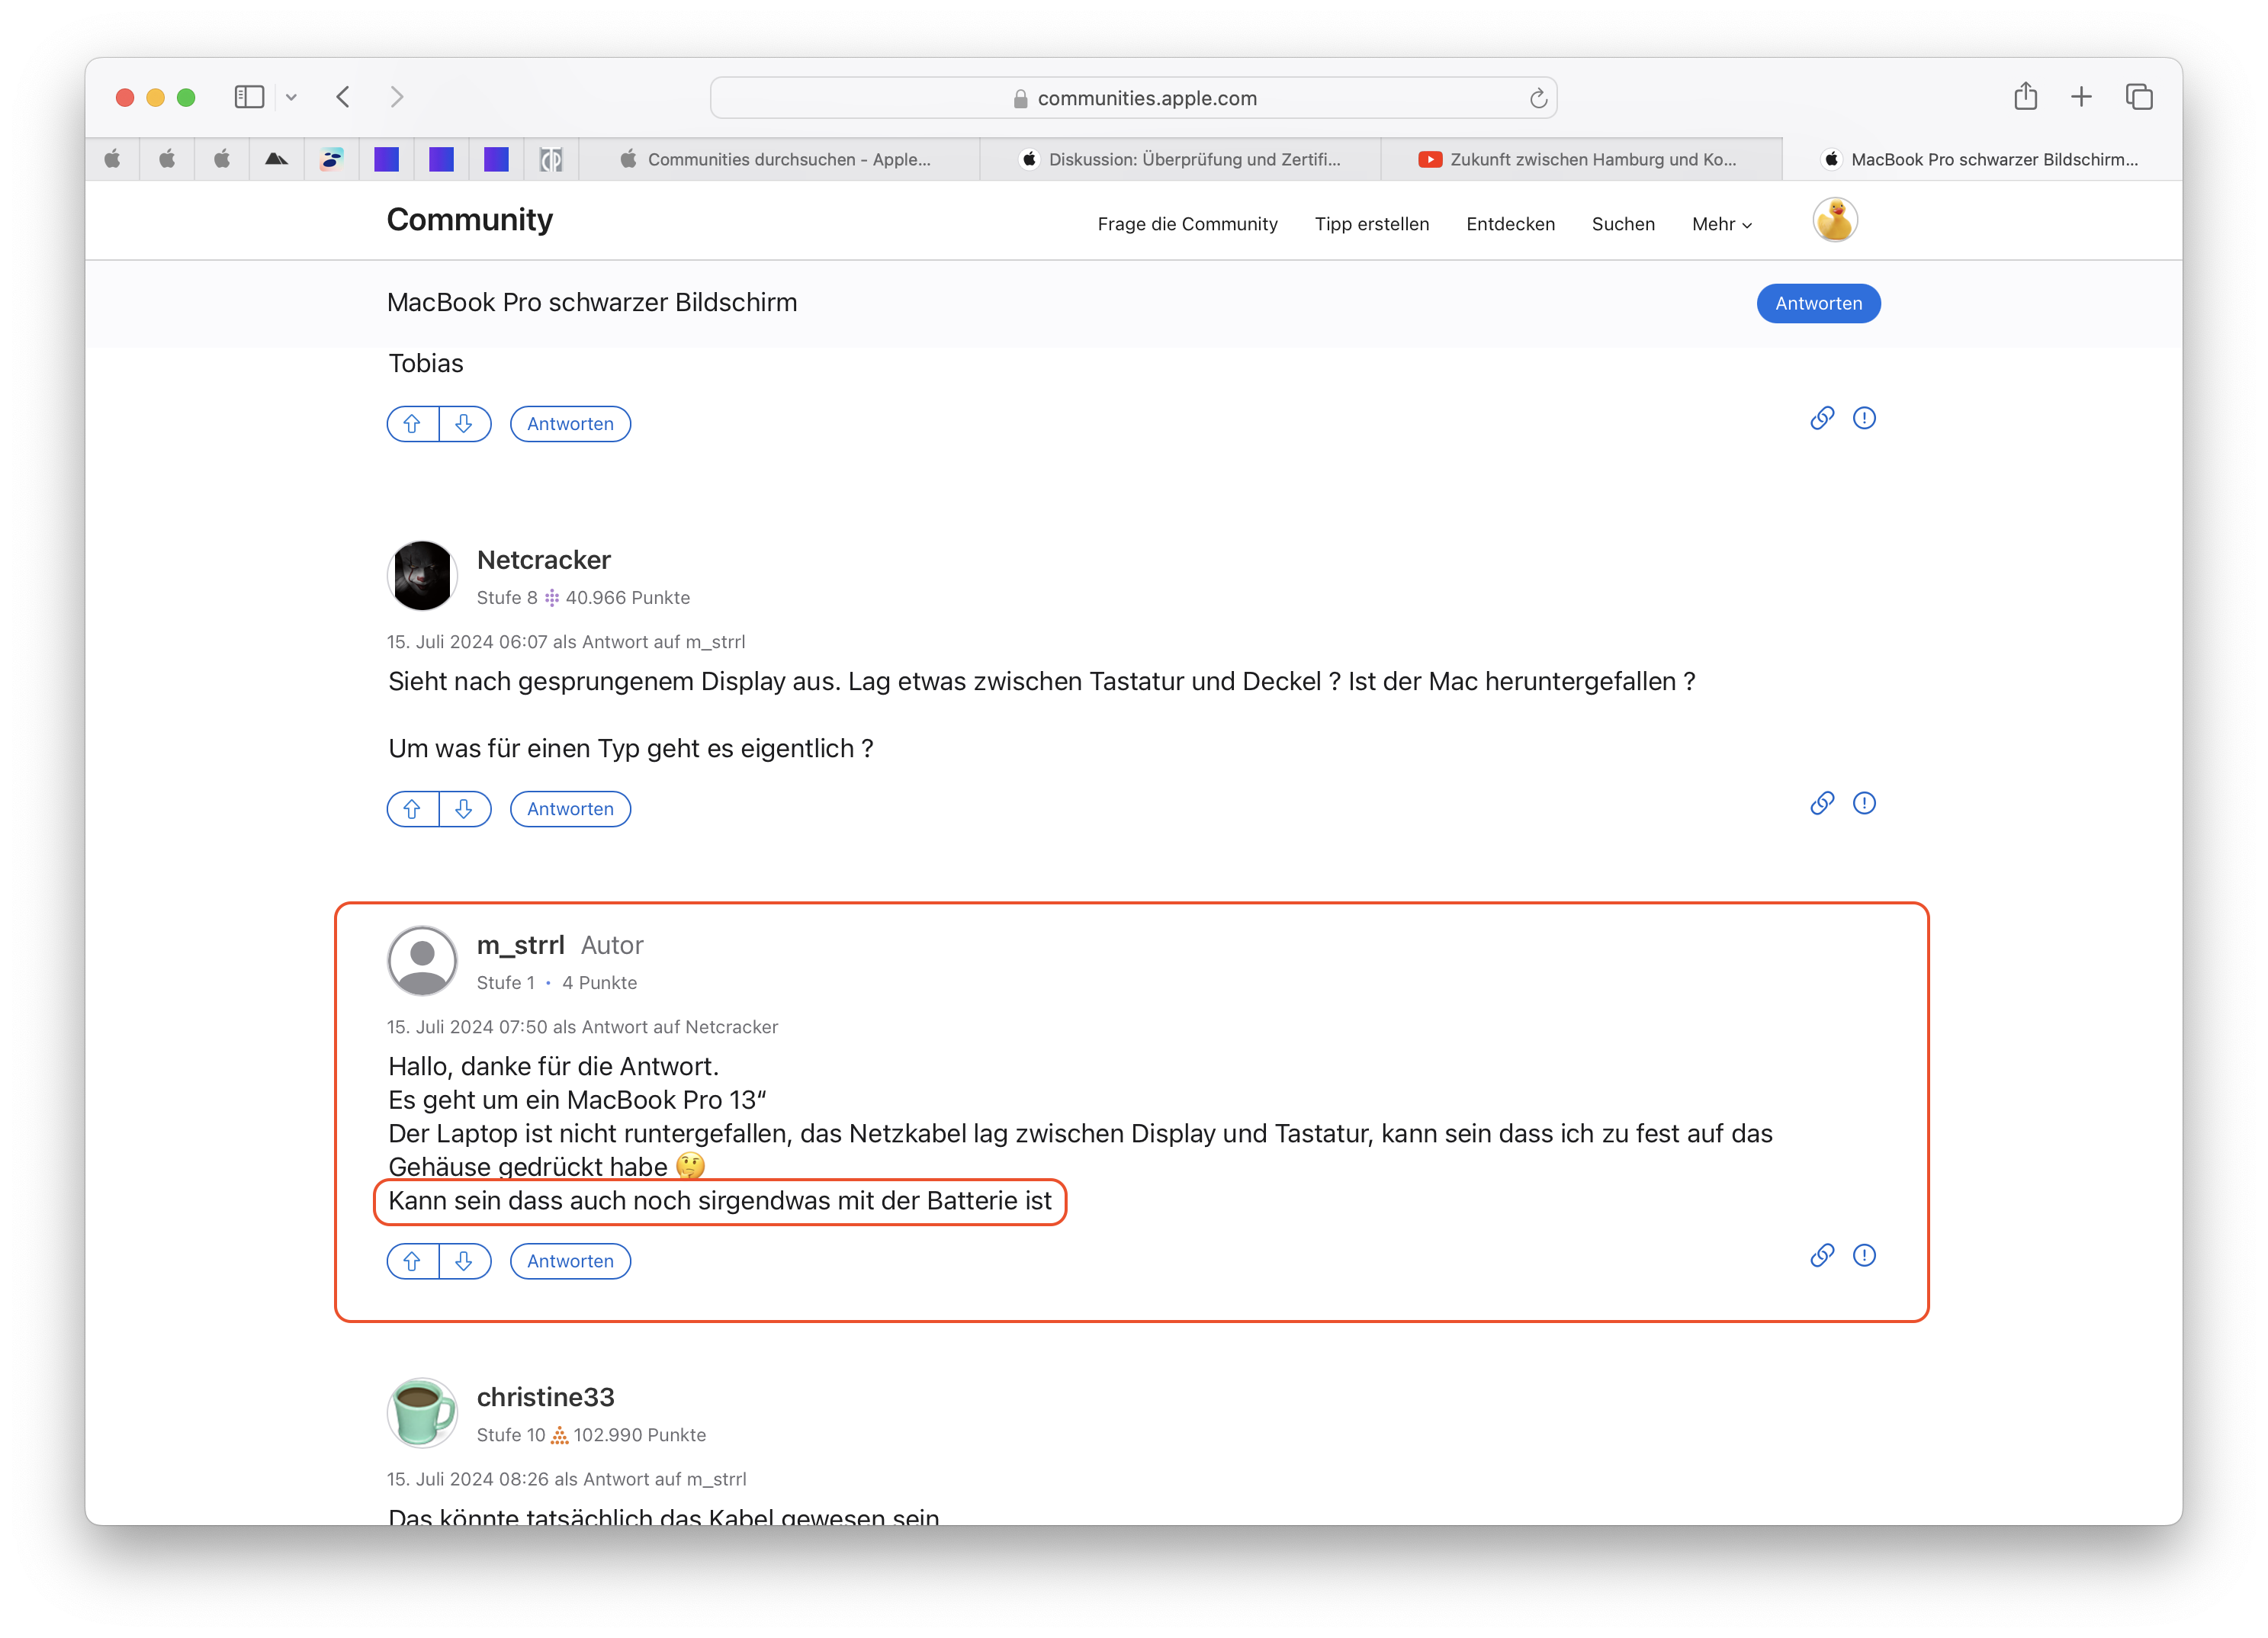Open the duck profile avatar menu
Viewport: 2268px width, 1638px height.
click(1835, 220)
